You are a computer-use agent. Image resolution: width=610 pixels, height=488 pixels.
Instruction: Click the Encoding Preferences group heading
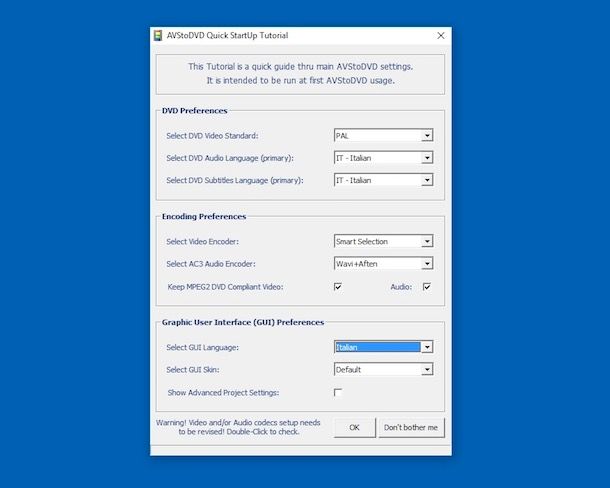204,216
